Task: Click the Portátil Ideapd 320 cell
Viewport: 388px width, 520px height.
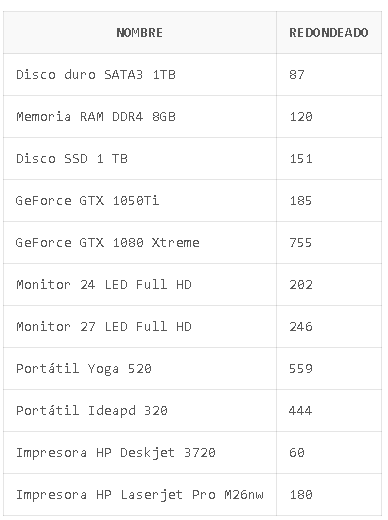Action: coord(140,410)
